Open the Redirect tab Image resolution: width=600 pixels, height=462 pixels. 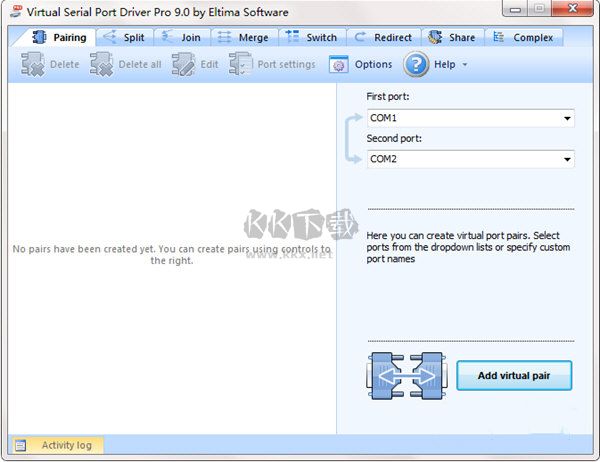point(384,38)
